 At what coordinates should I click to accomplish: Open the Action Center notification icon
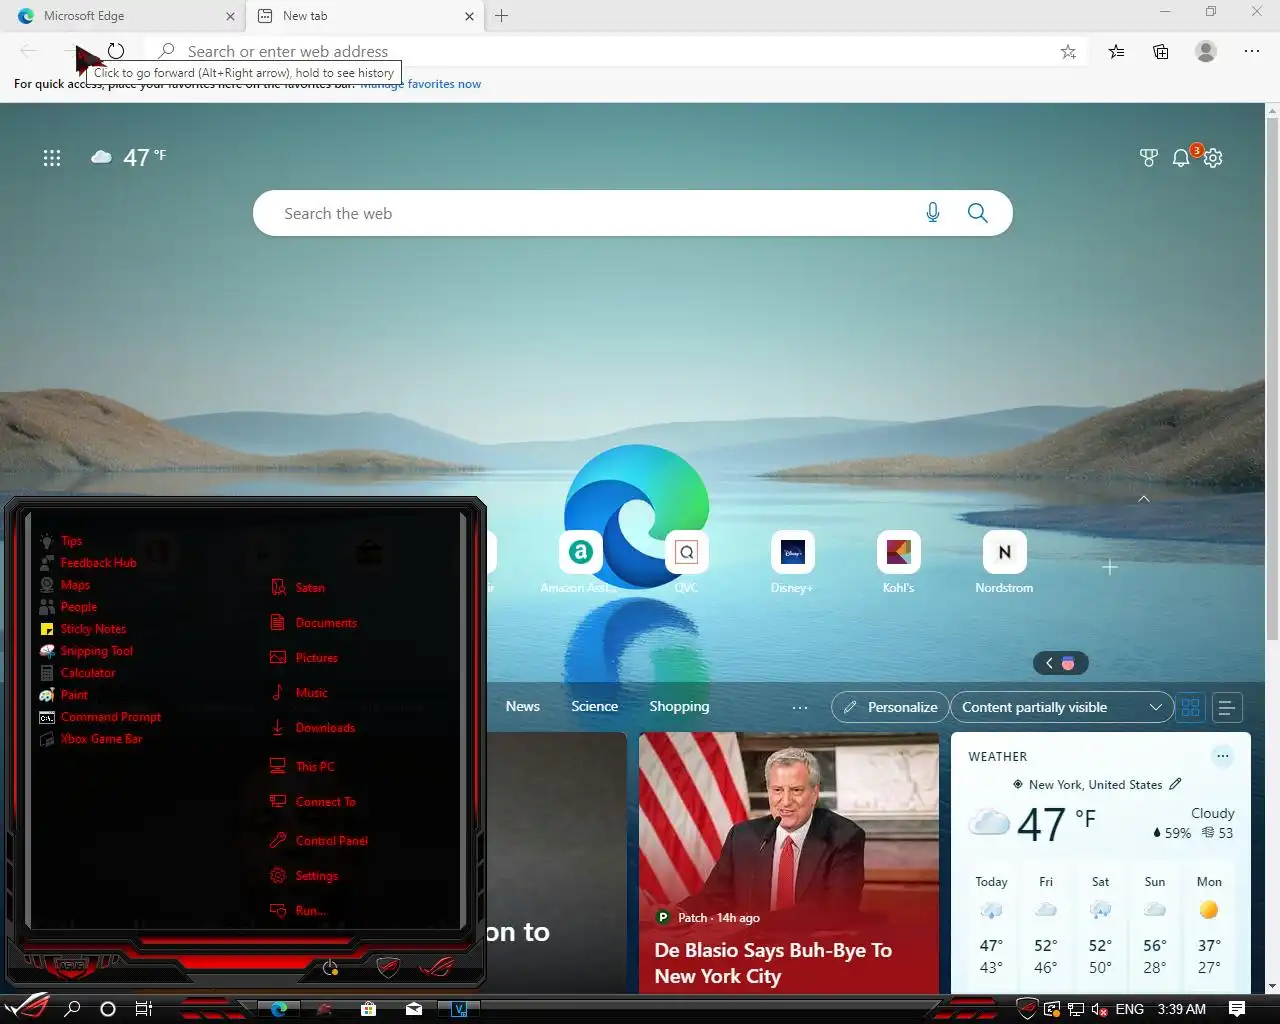(1237, 1008)
